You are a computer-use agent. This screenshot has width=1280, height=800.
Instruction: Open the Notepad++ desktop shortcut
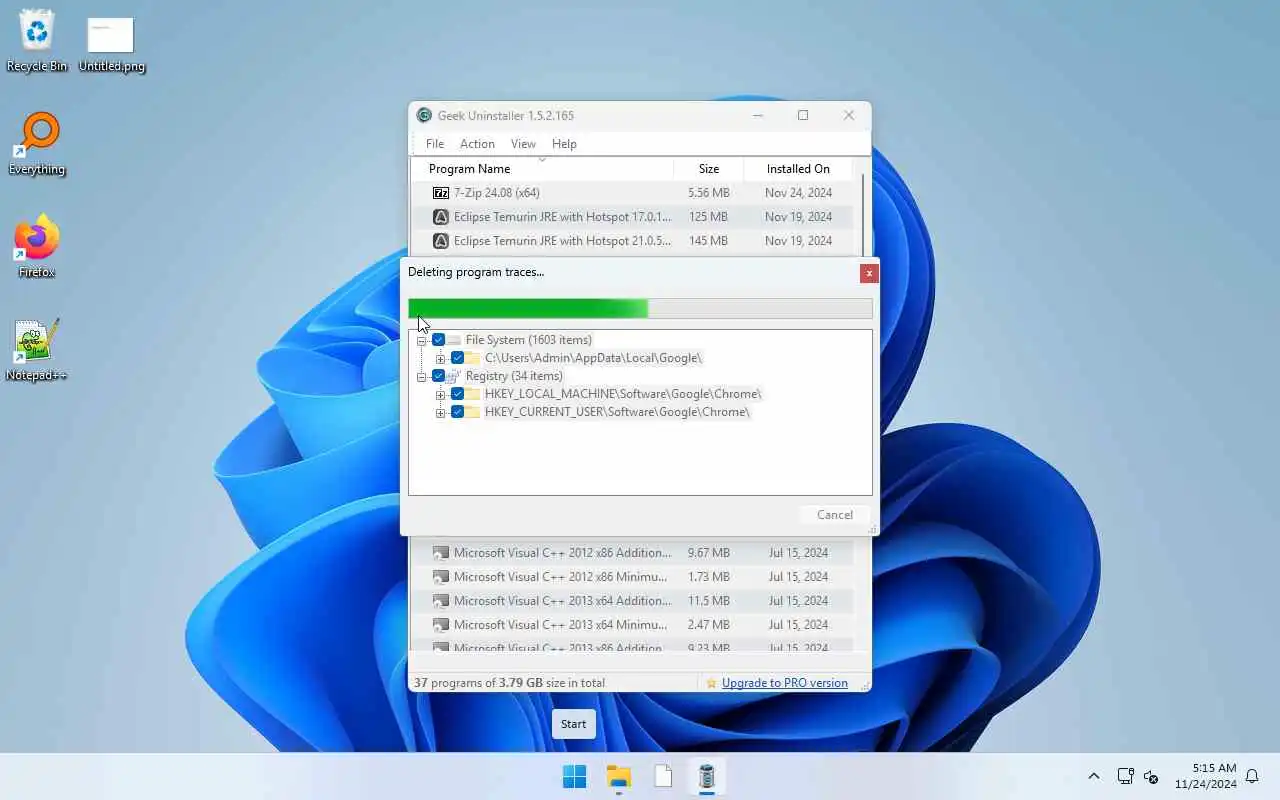pyautogui.click(x=37, y=350)
